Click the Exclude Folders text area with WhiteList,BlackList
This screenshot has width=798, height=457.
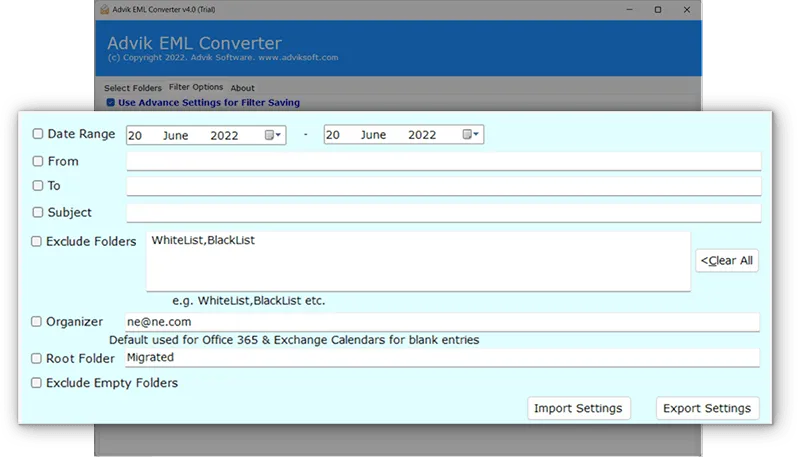418,262
